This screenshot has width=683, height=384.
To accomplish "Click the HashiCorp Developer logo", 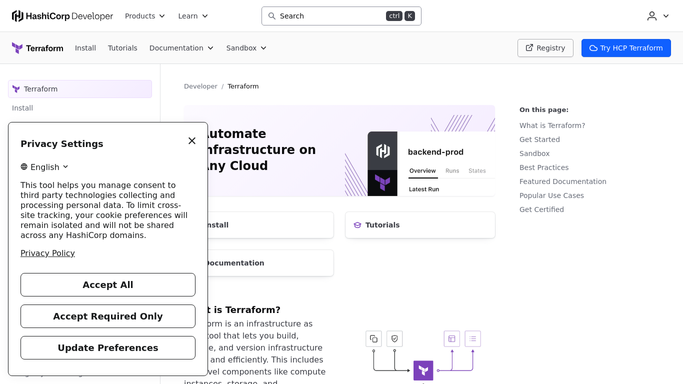I will [x=62, y=16].
